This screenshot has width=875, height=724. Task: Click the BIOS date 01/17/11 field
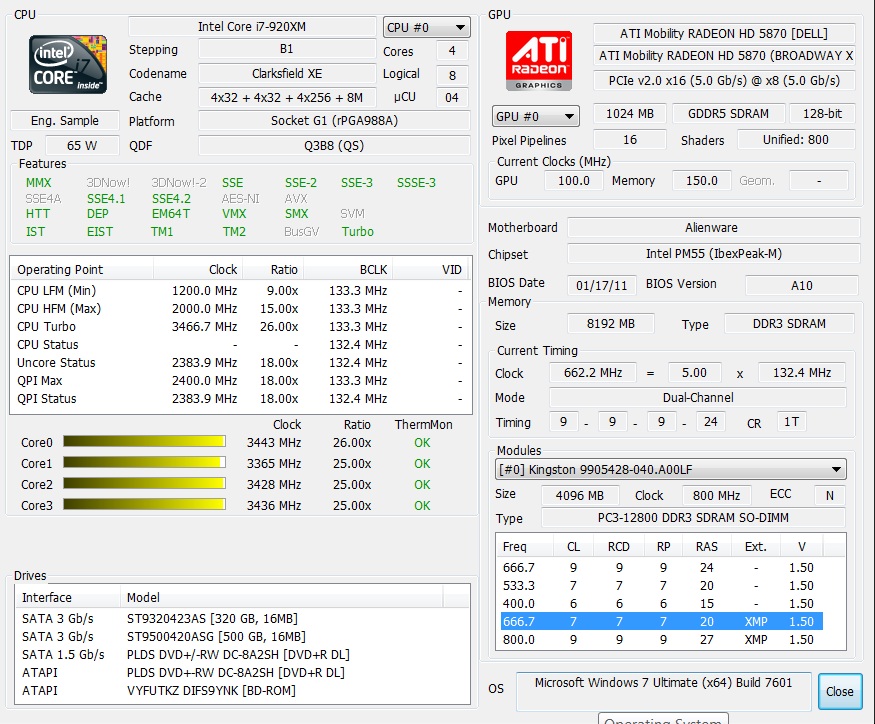pyautogui.click(x=602, y=285)
